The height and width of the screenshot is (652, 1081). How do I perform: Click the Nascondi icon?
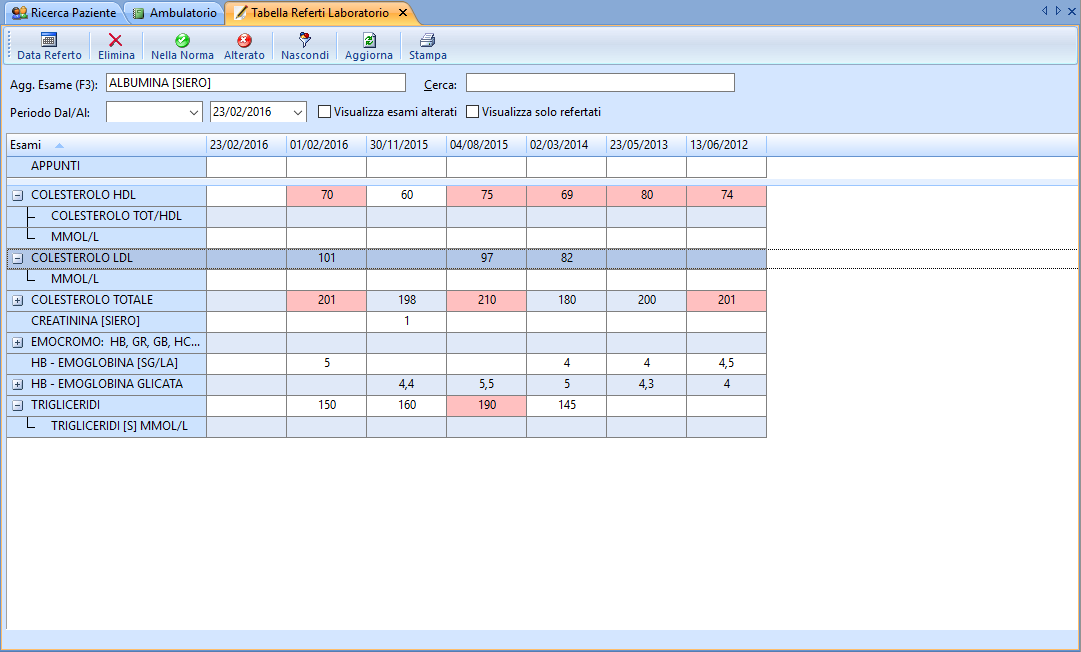[x=305, y=40]
